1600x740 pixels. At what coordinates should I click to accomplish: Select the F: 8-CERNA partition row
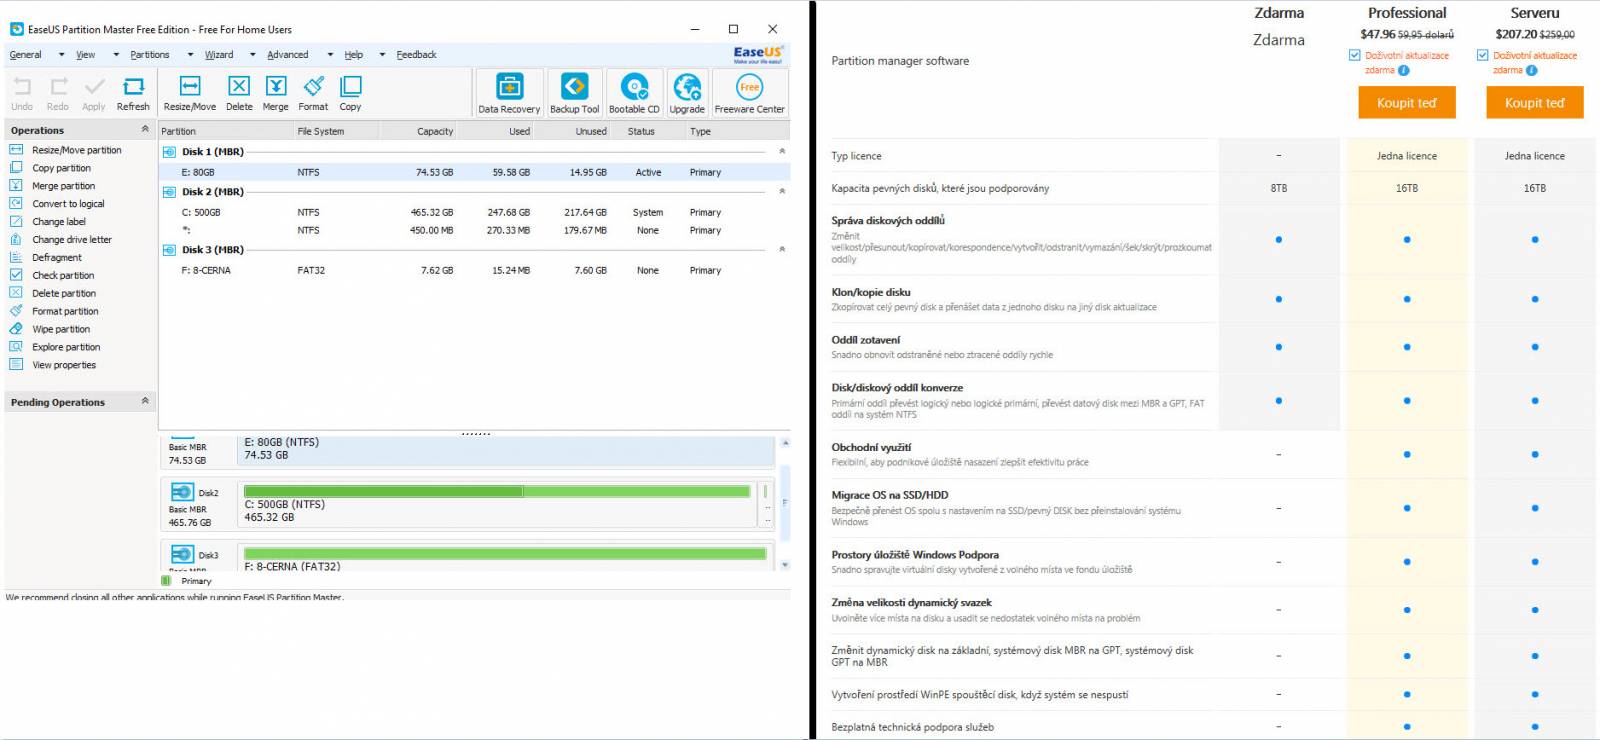pyautogui.click(x=475, y=270)
